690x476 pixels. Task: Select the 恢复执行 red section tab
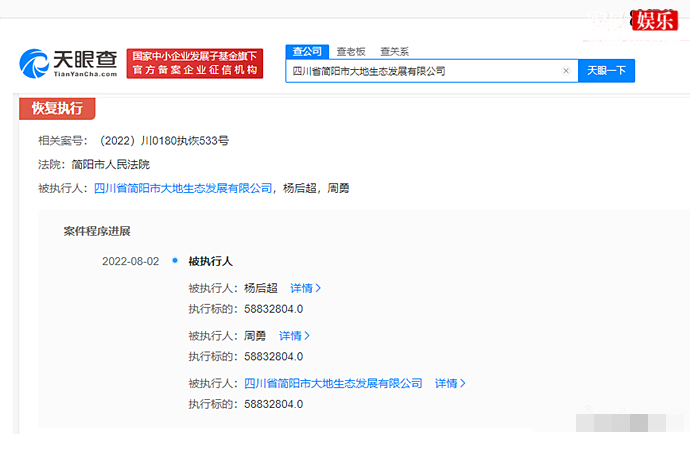pos(57,108)
